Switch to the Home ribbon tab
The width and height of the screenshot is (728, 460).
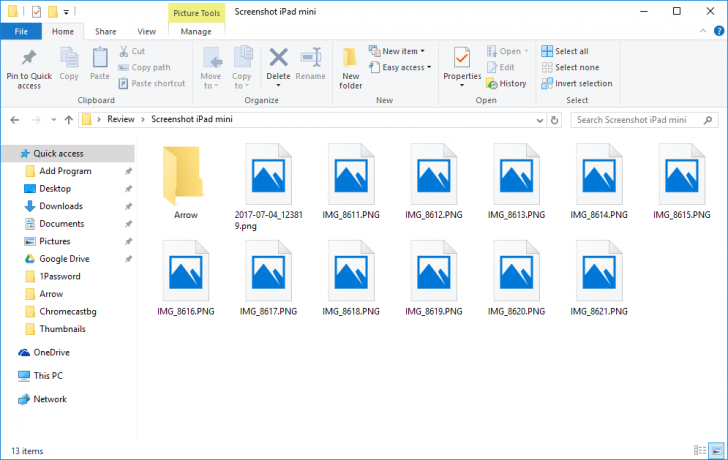point(63,32)
